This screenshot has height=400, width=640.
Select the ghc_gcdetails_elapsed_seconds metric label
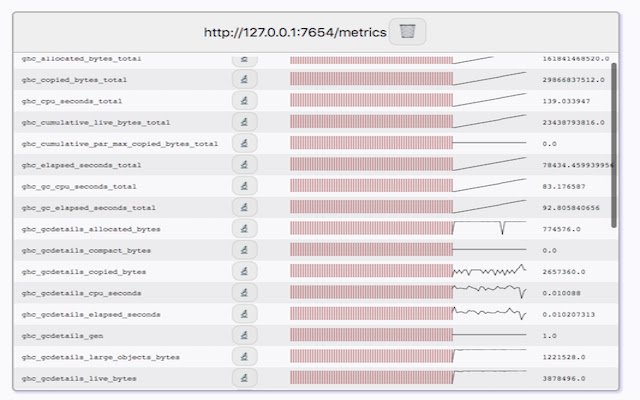(x=91, y=314)
